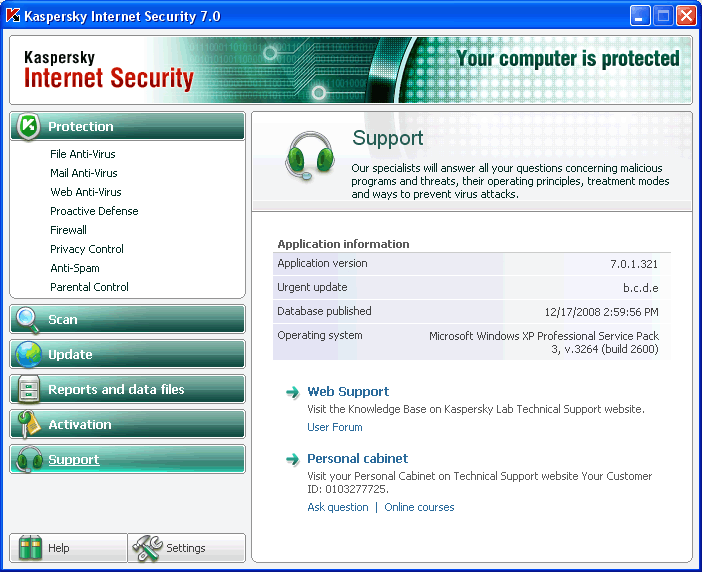Click the Settings tools icon
Image resolution: width=702 pixels, height=572 pixels.
148,548
